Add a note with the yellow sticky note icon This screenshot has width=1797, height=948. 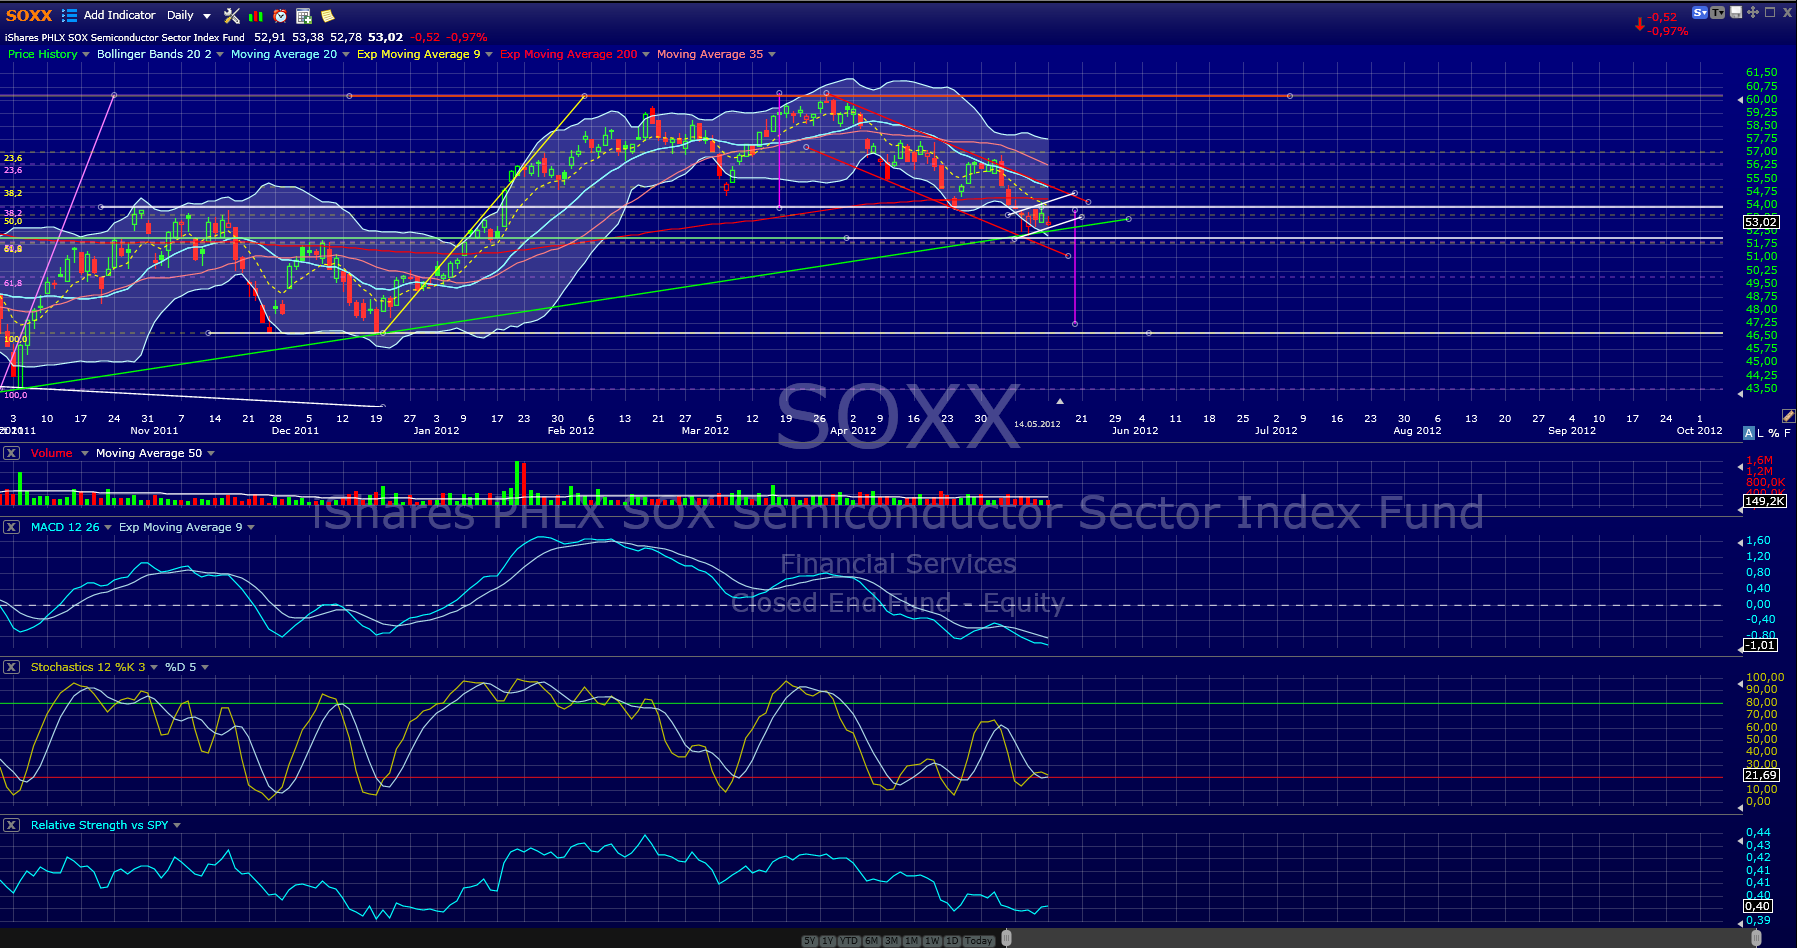[327, 16]
